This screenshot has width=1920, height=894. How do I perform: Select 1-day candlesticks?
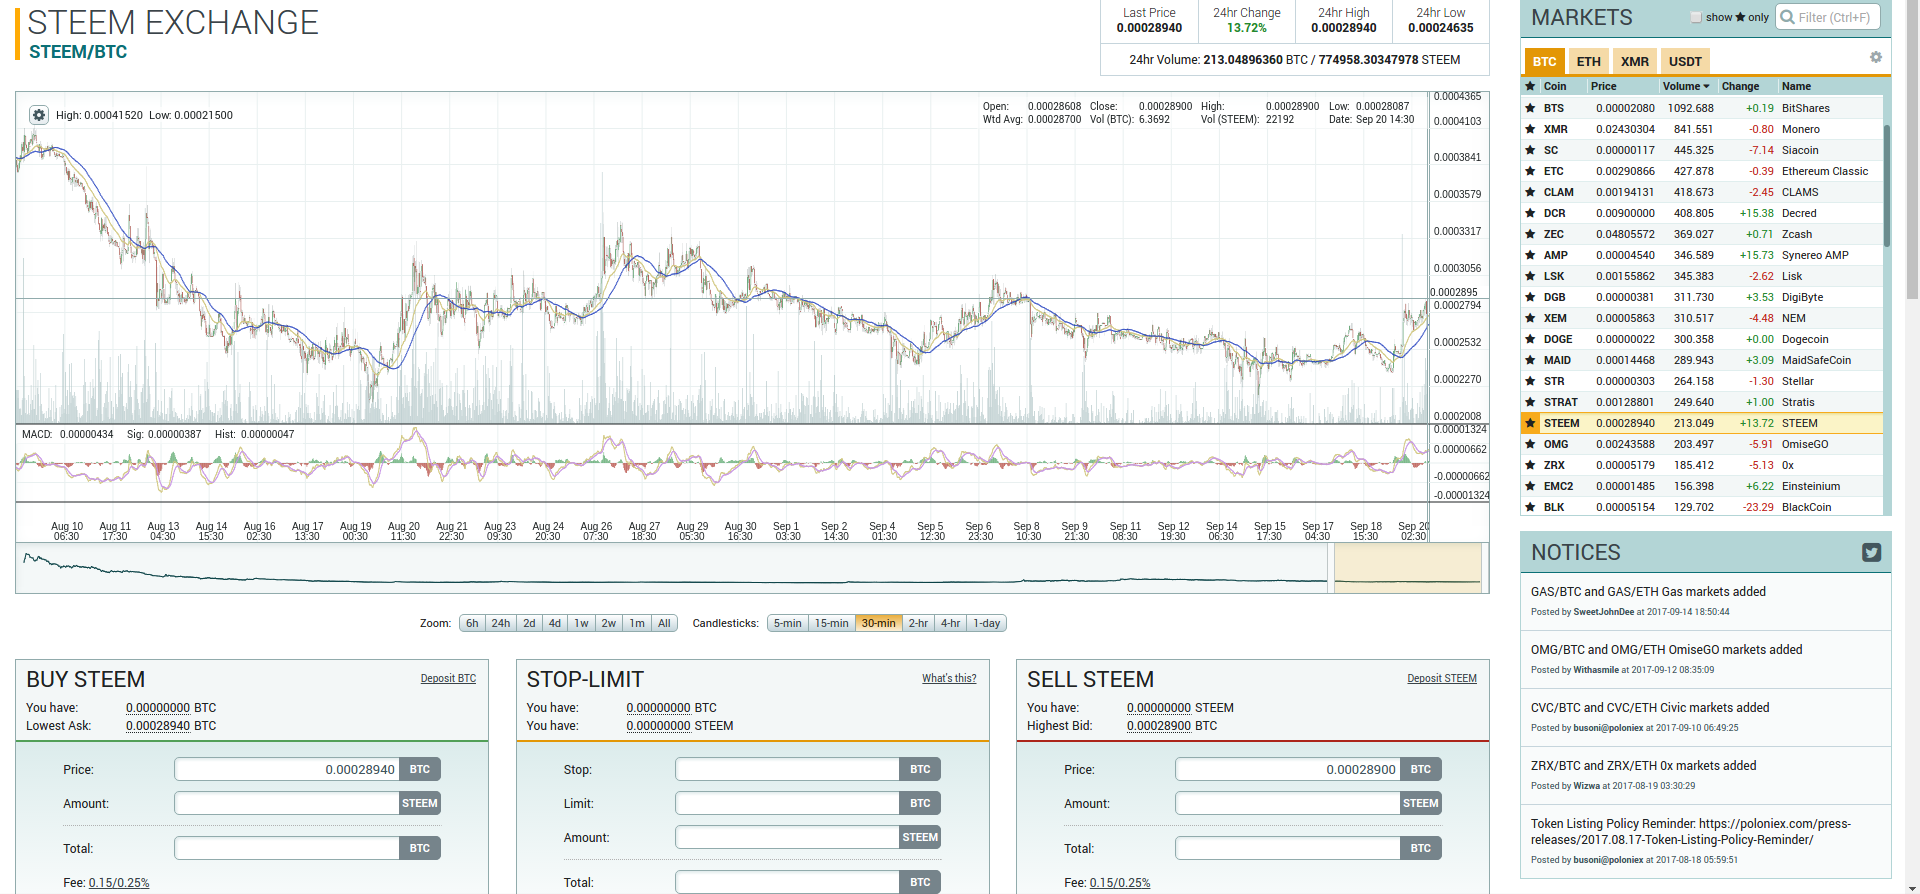[987, 623]
